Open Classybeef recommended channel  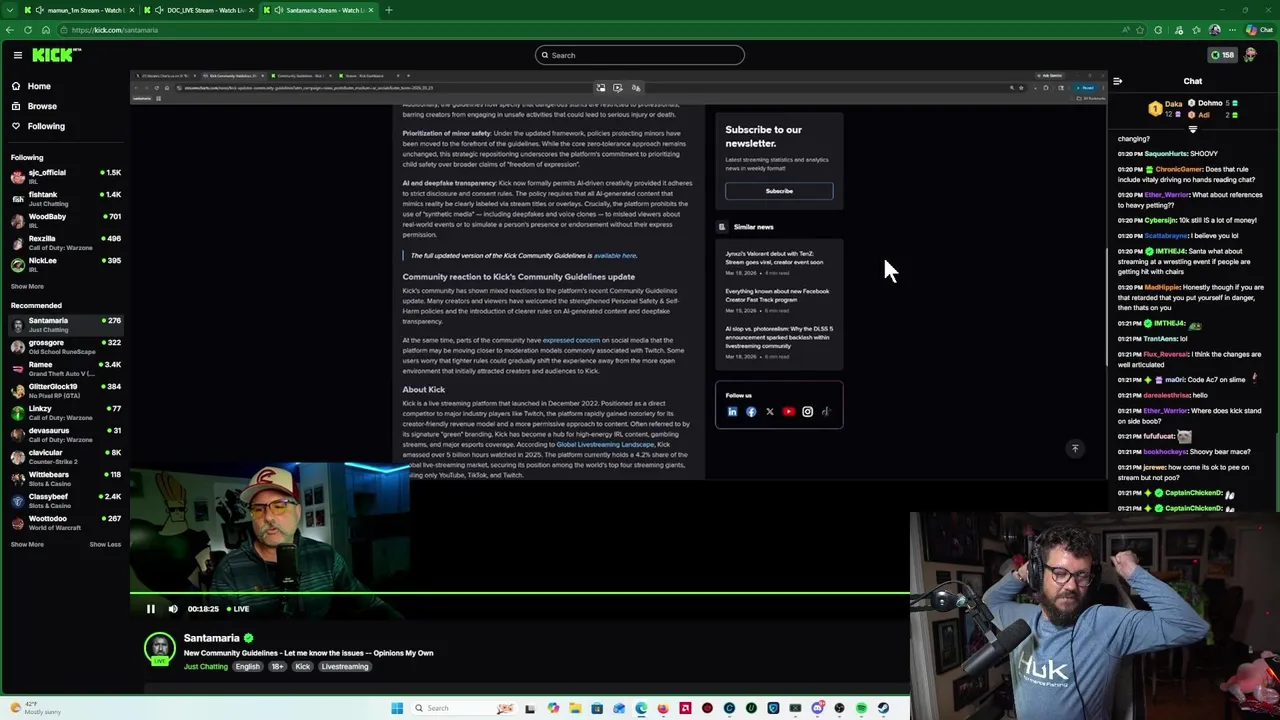65,501
